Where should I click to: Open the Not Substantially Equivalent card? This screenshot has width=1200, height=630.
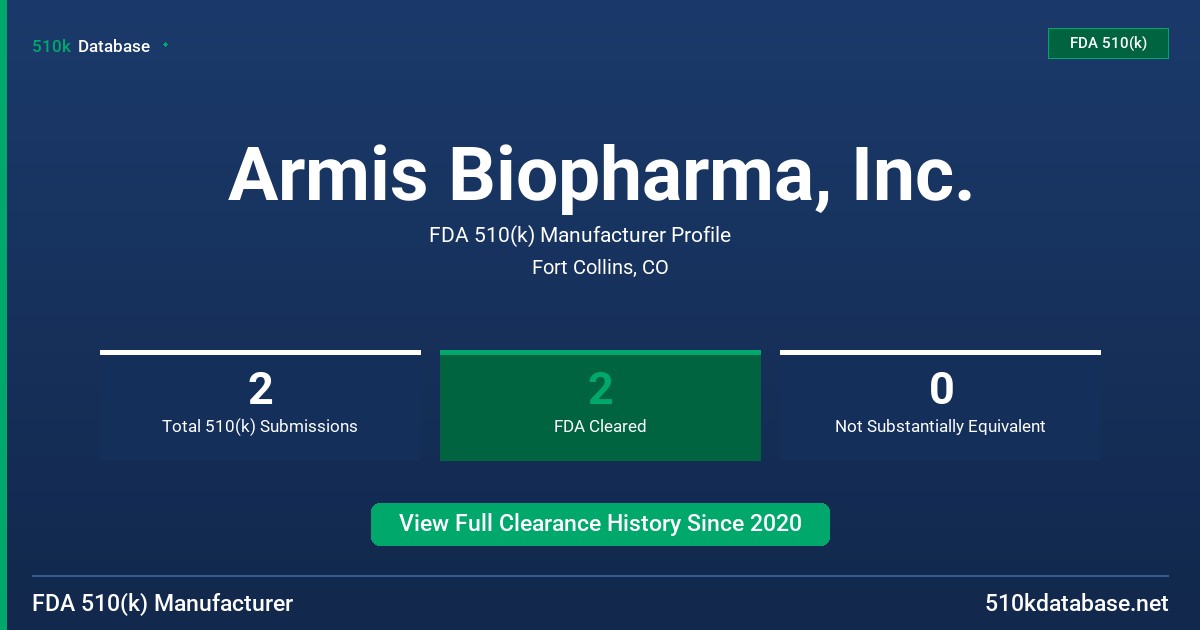coord(940,405)
